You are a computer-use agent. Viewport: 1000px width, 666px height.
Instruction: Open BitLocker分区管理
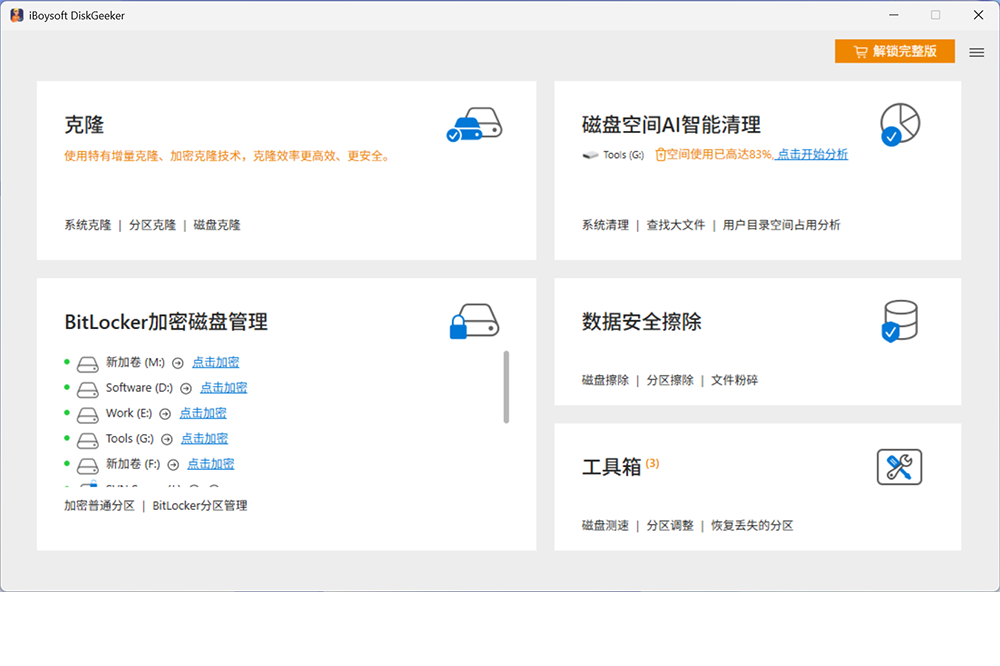point(200,506)
